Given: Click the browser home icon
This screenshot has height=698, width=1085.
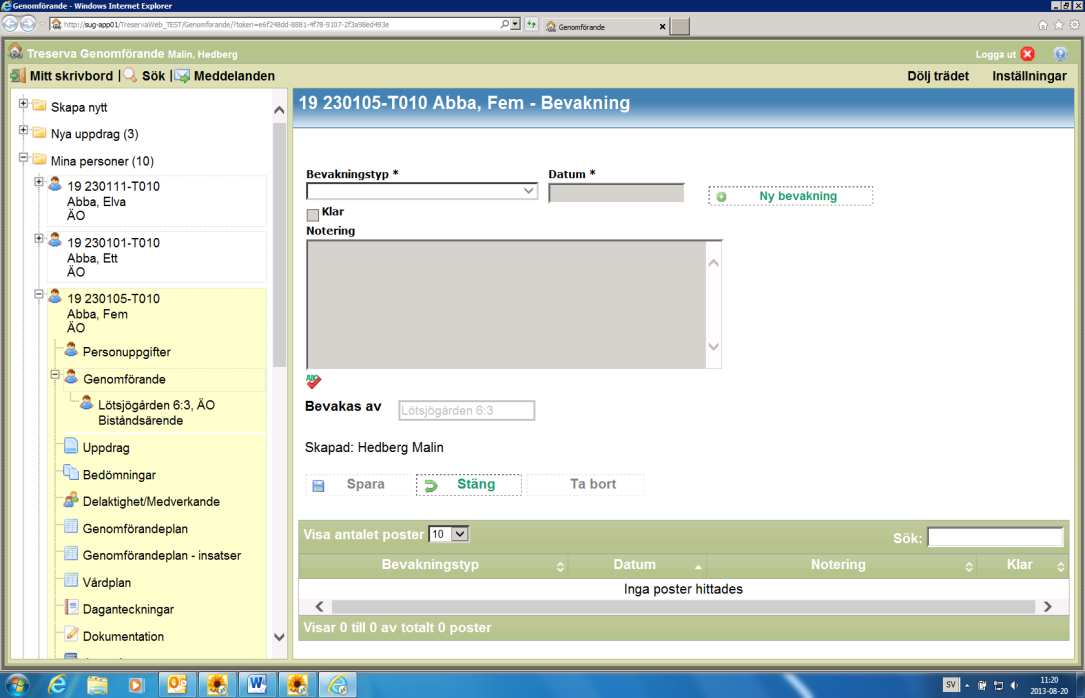Looking at the screenshot, I should pyautogui.click(x=1042, y=25).
